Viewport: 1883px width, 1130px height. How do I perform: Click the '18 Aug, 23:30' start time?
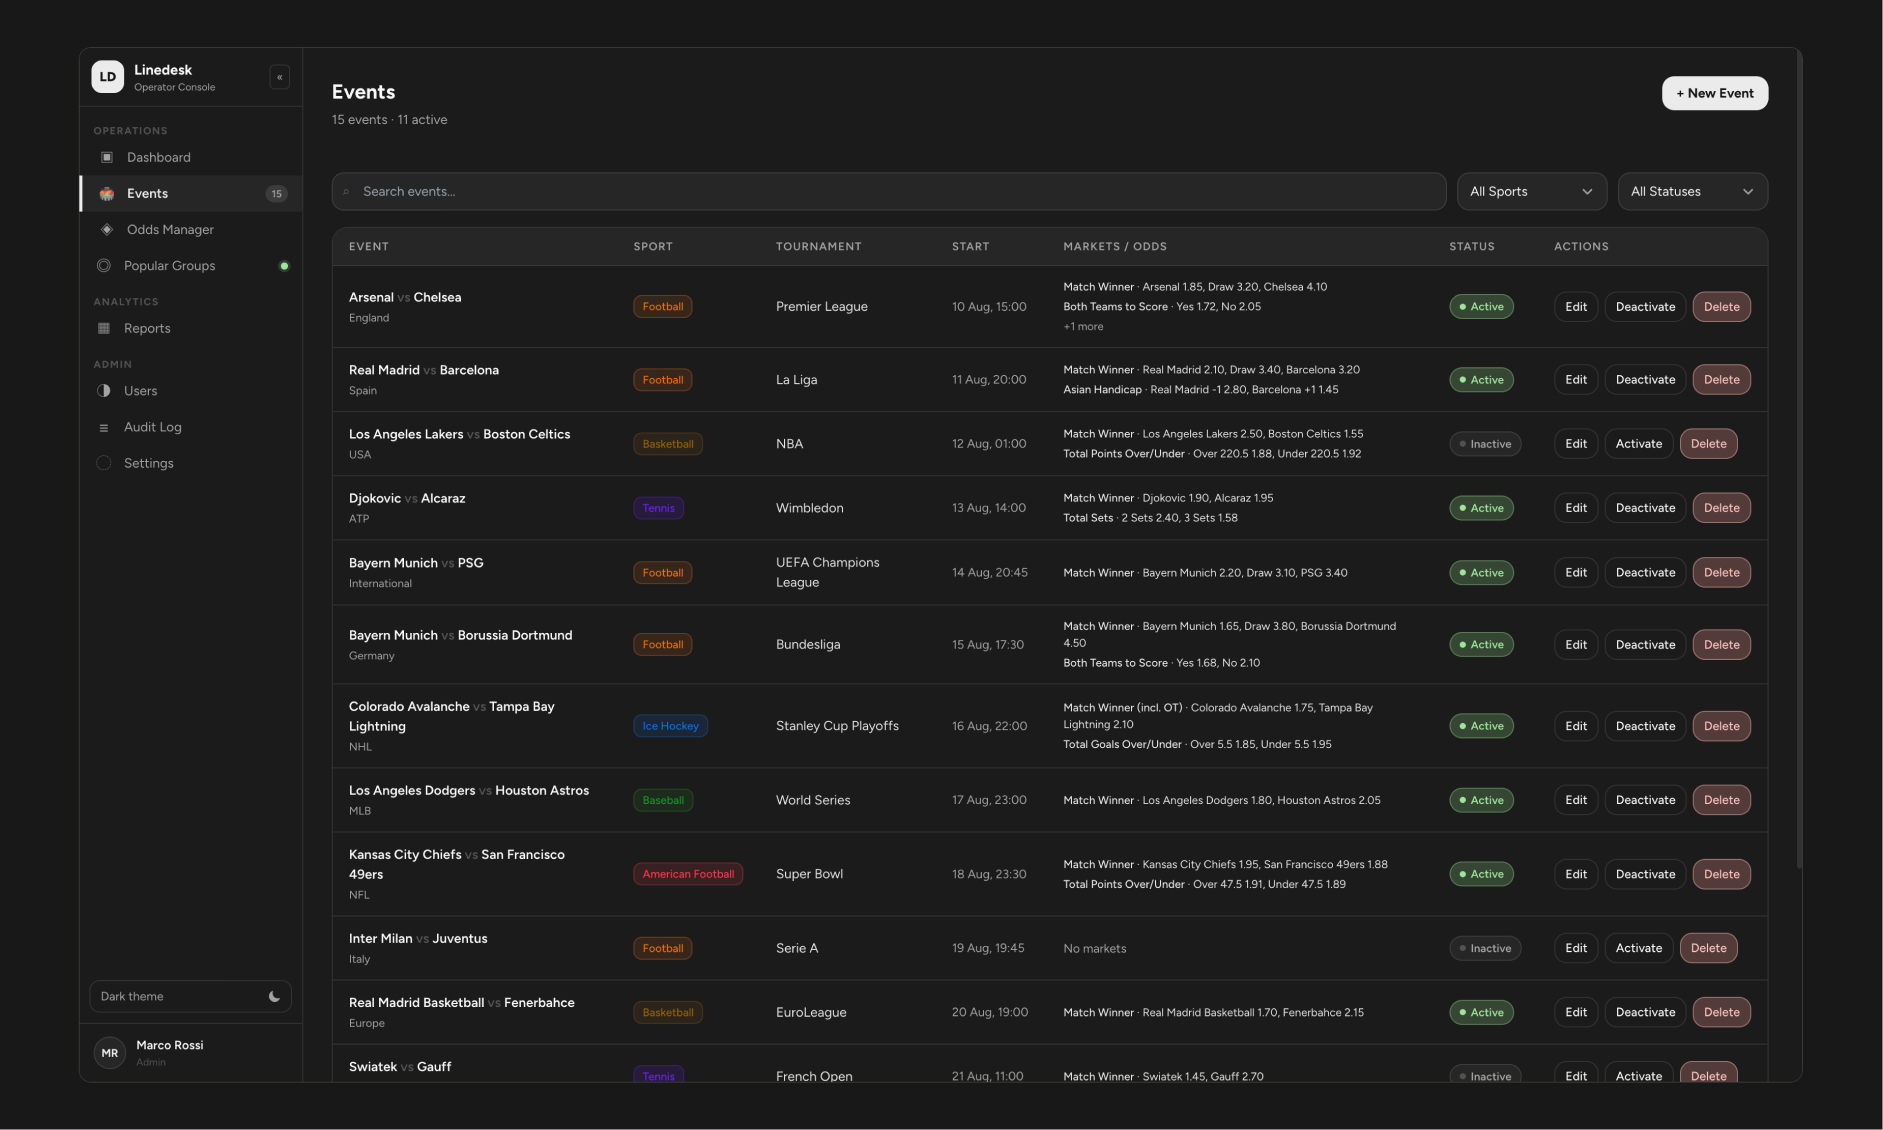[989, 874]
